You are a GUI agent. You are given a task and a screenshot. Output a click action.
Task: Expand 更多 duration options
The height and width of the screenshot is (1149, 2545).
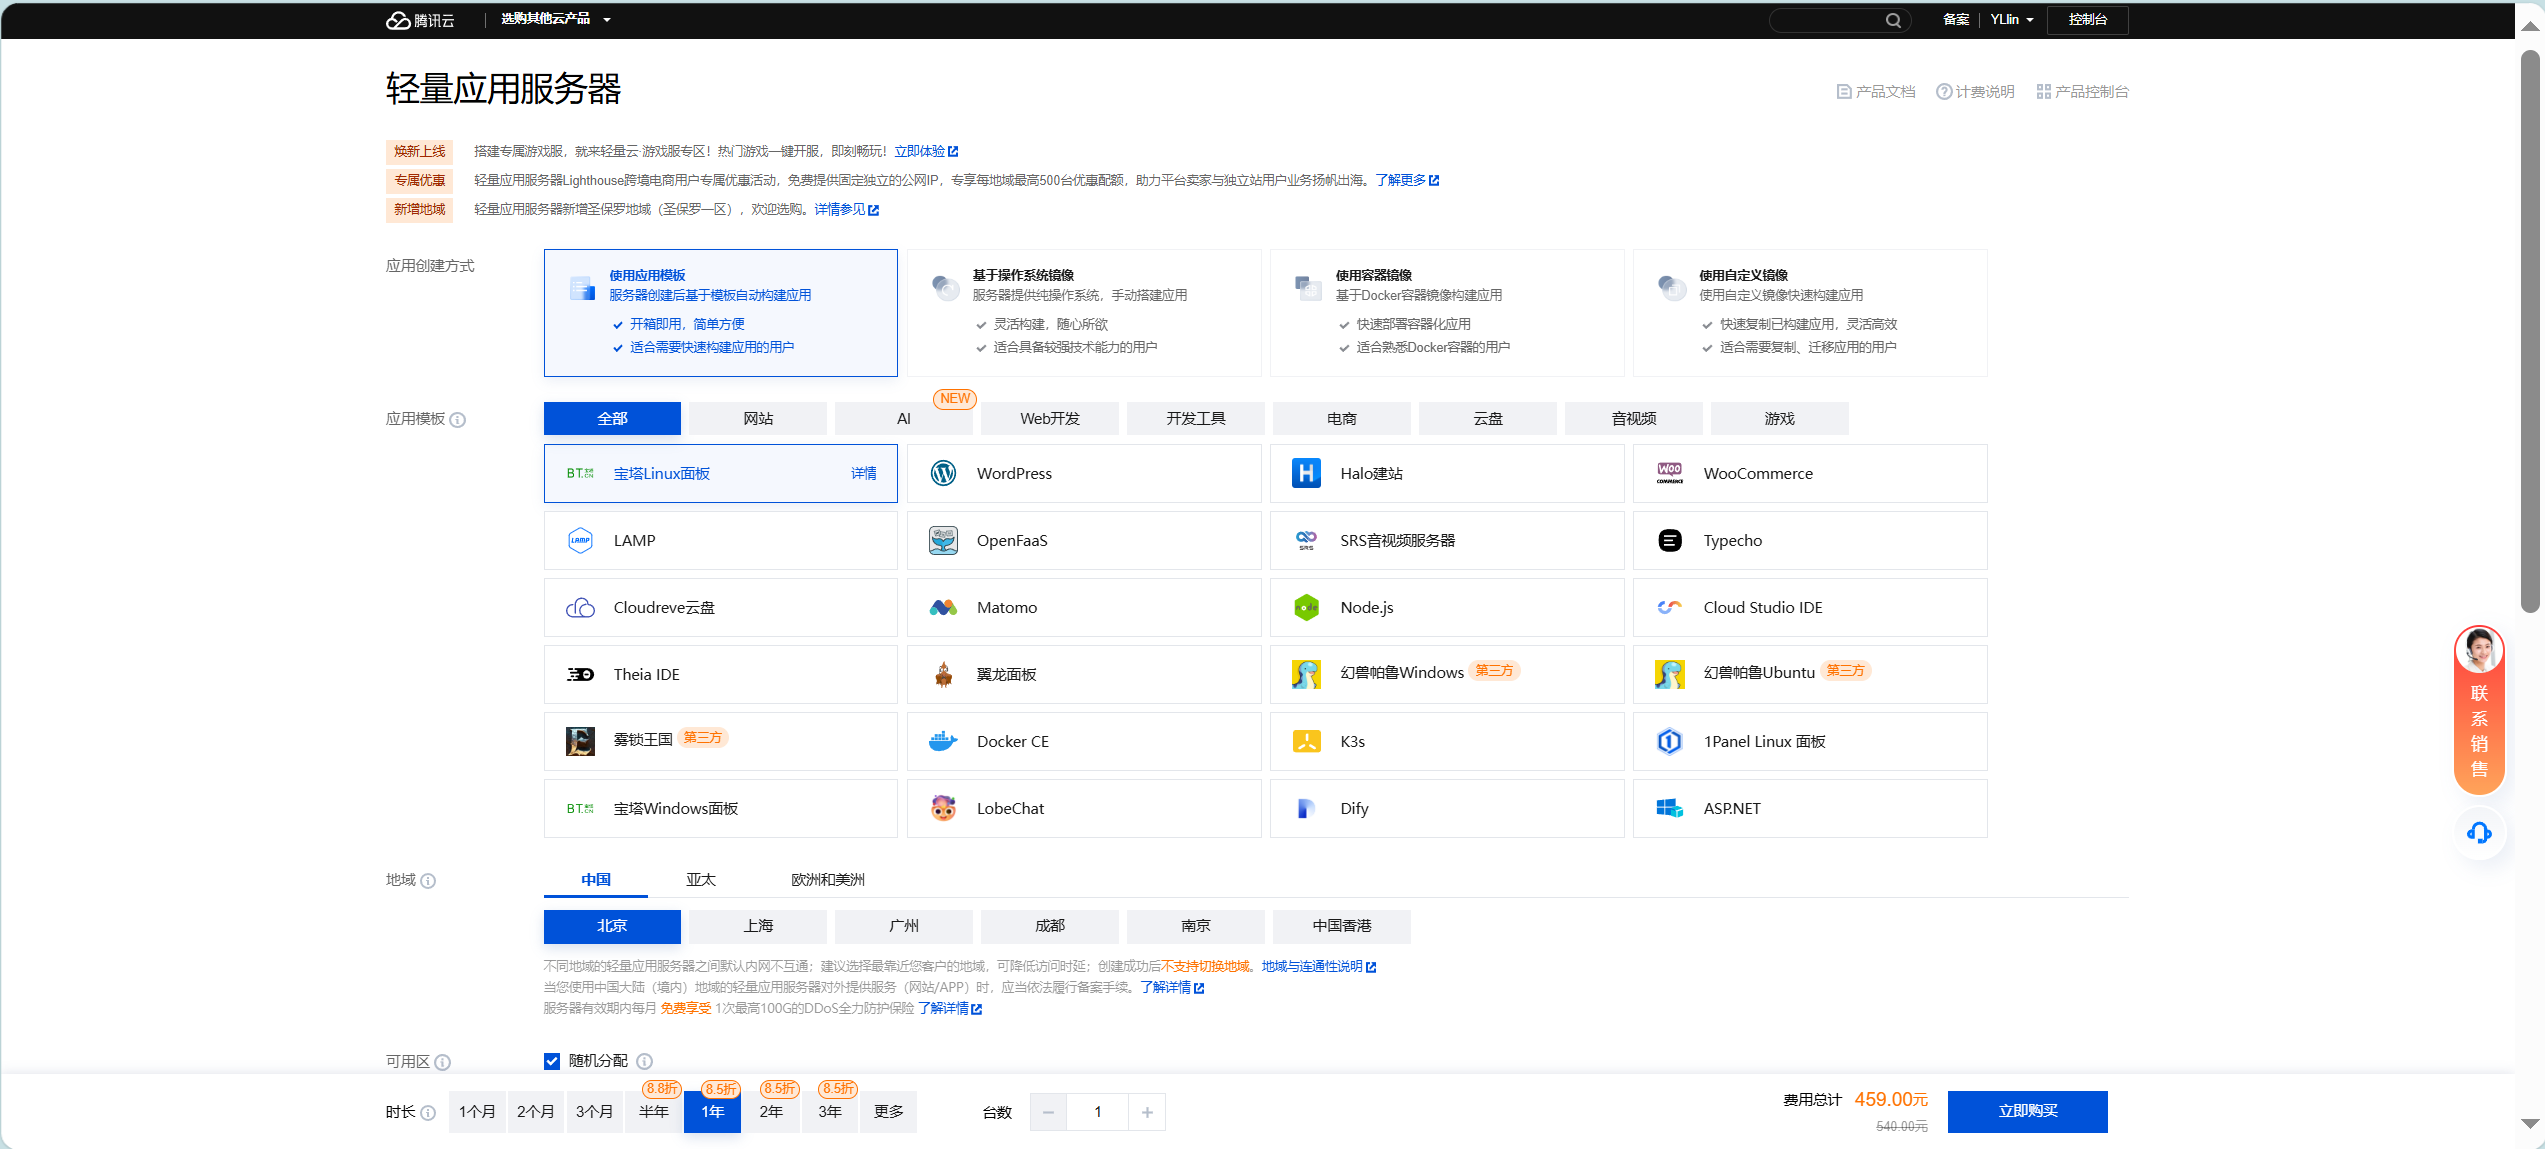tap(888, 1112)
